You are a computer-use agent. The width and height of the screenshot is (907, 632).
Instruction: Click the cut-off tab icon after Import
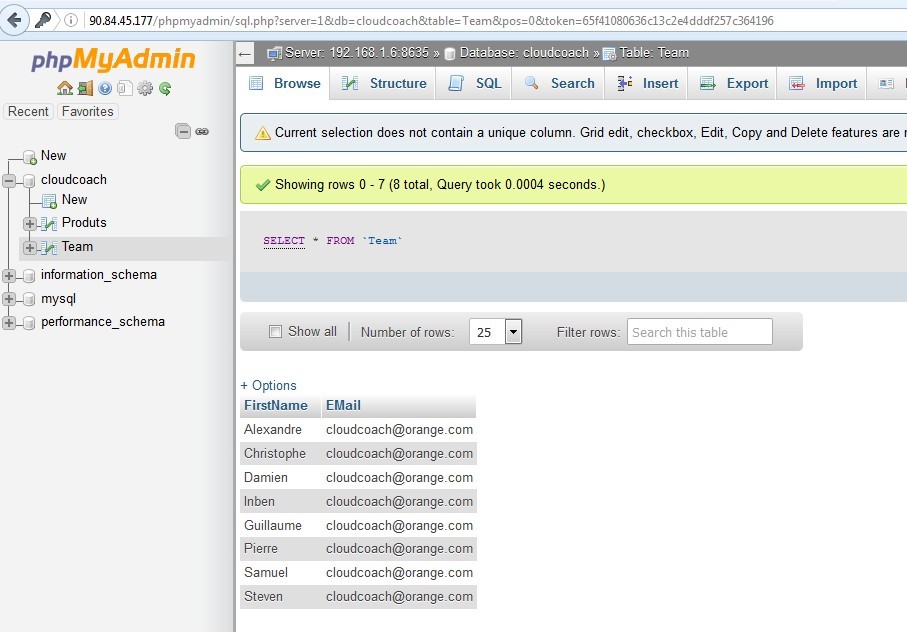[x=886, y=84]
